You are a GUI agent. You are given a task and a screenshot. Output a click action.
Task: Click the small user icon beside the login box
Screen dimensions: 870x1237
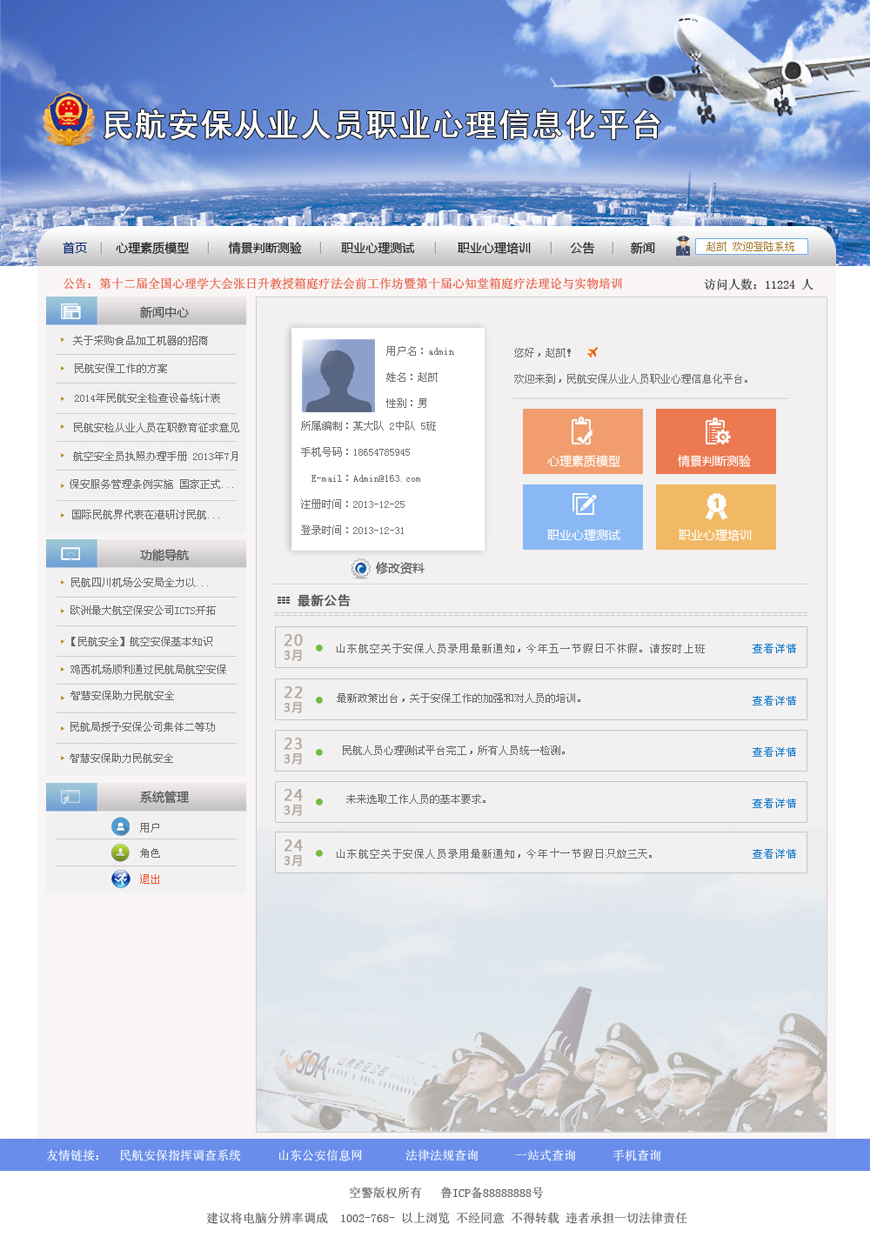click(x=683, y=246)
